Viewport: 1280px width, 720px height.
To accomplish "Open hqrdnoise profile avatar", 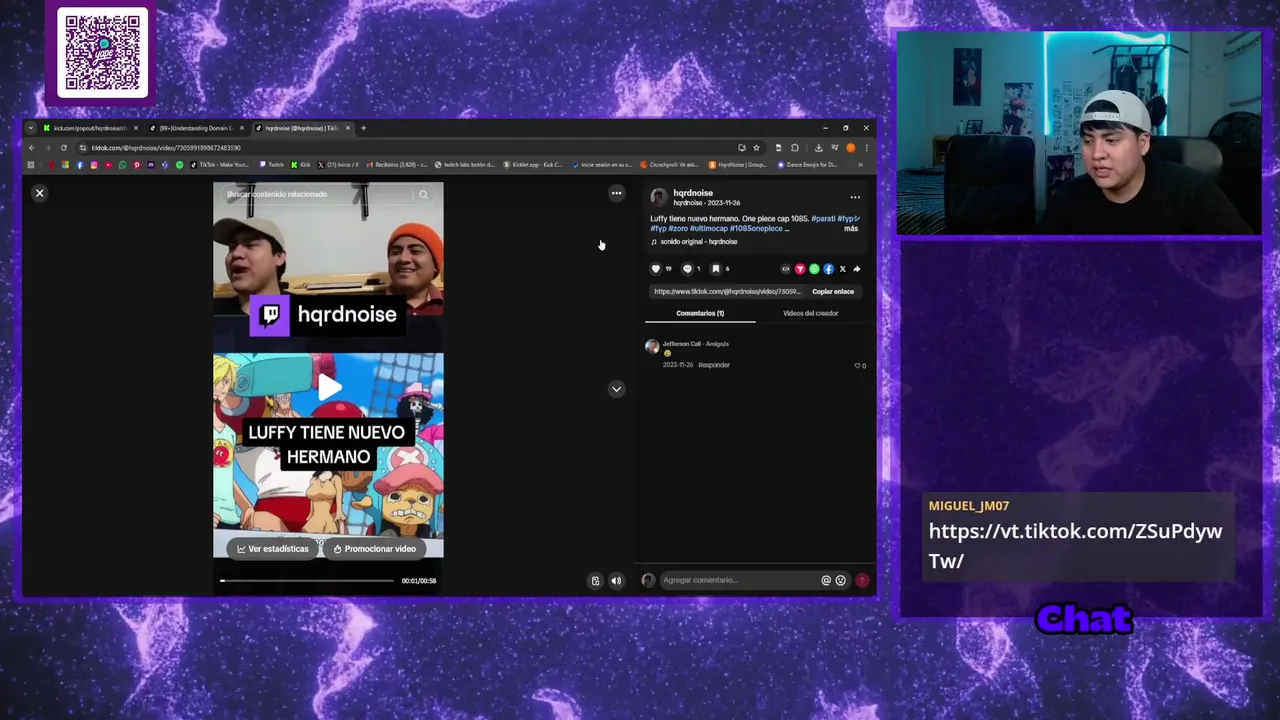I will point(658,197).
